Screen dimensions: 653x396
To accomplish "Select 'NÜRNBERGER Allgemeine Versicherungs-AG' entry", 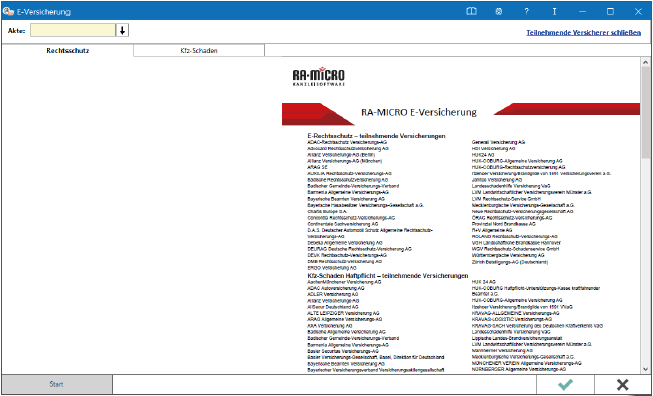I will point(518,369).
